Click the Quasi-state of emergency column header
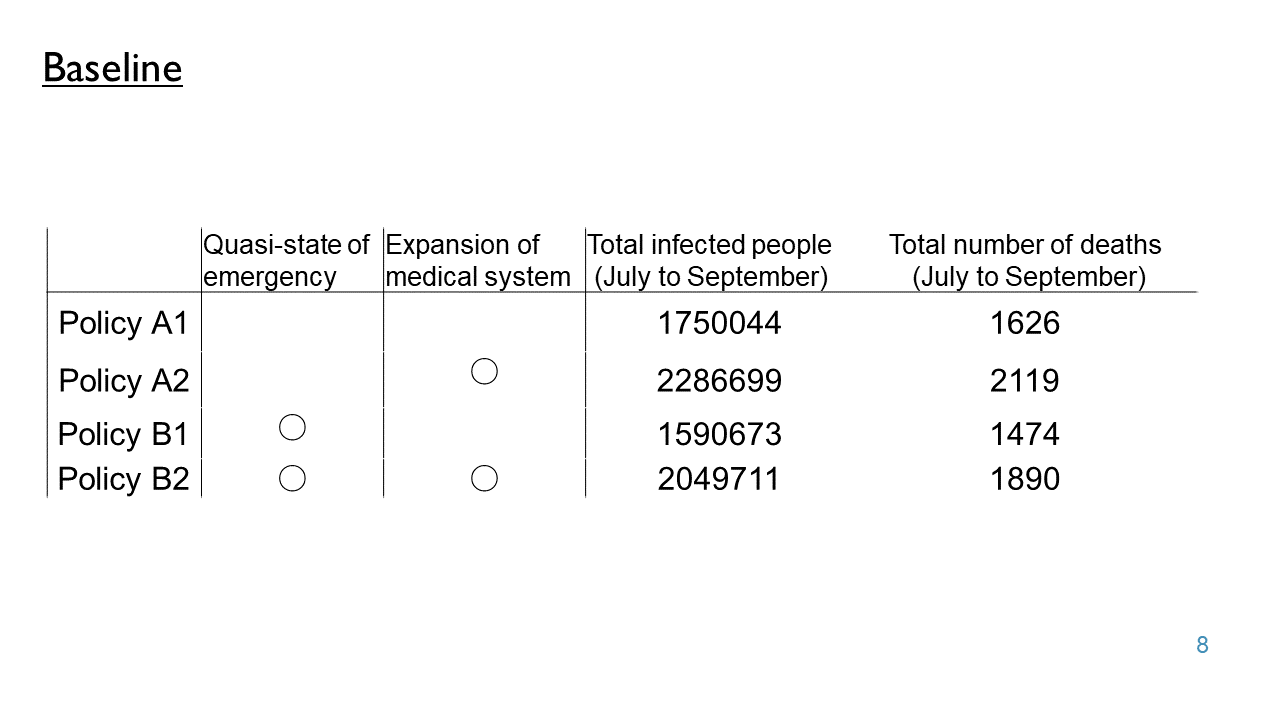Viewport: 1280px width, 720px height. pyautogui.click(x=287, y=261)
